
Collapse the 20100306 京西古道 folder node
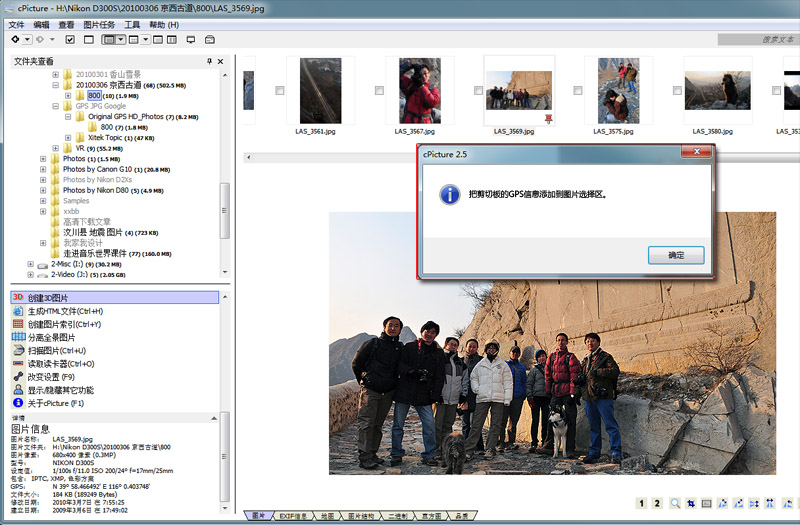(x=54, y=85)
